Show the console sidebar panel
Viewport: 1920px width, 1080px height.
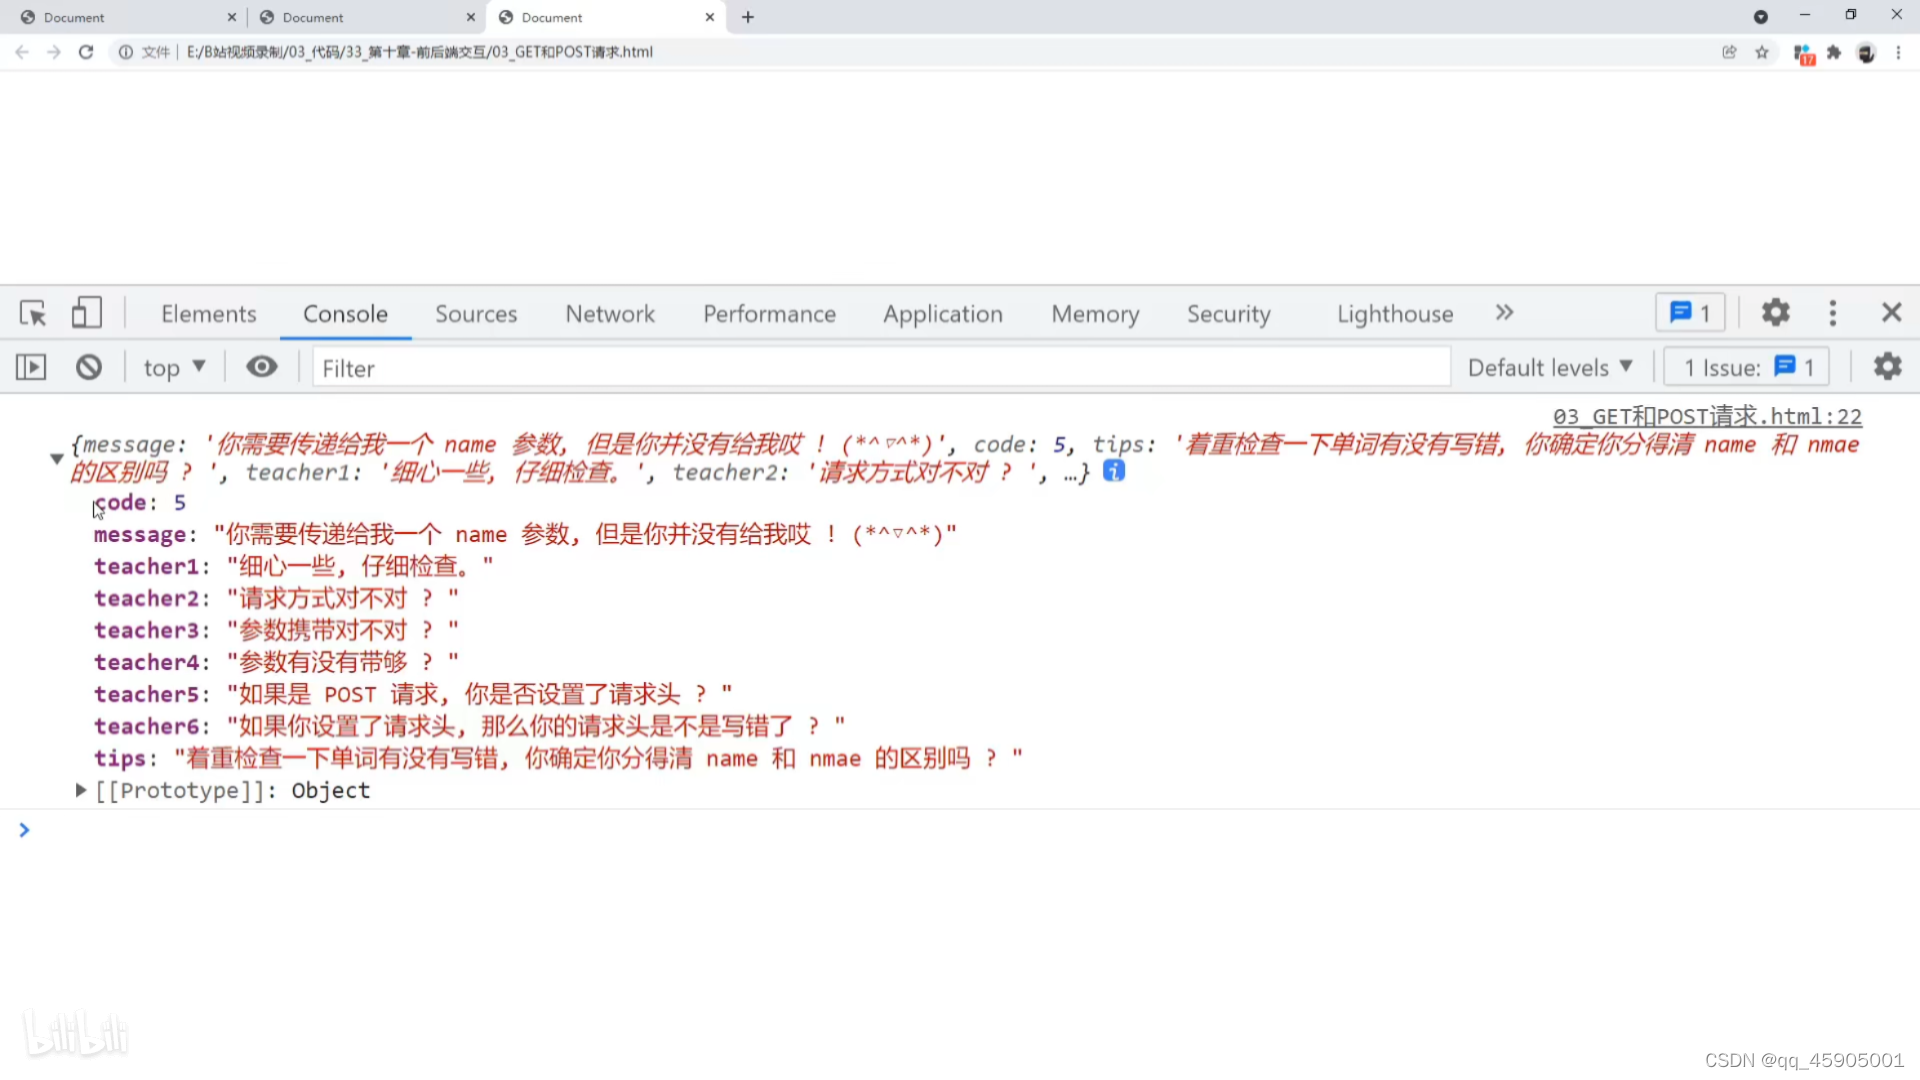pos(30,367)
